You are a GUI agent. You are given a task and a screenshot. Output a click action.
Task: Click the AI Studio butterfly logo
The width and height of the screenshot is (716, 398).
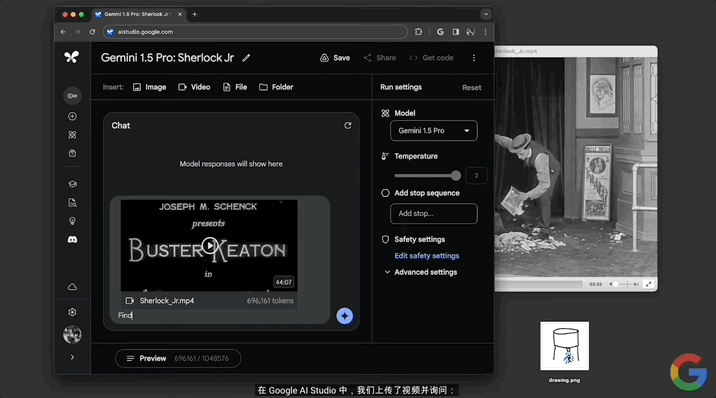click(x=72, y=57)
